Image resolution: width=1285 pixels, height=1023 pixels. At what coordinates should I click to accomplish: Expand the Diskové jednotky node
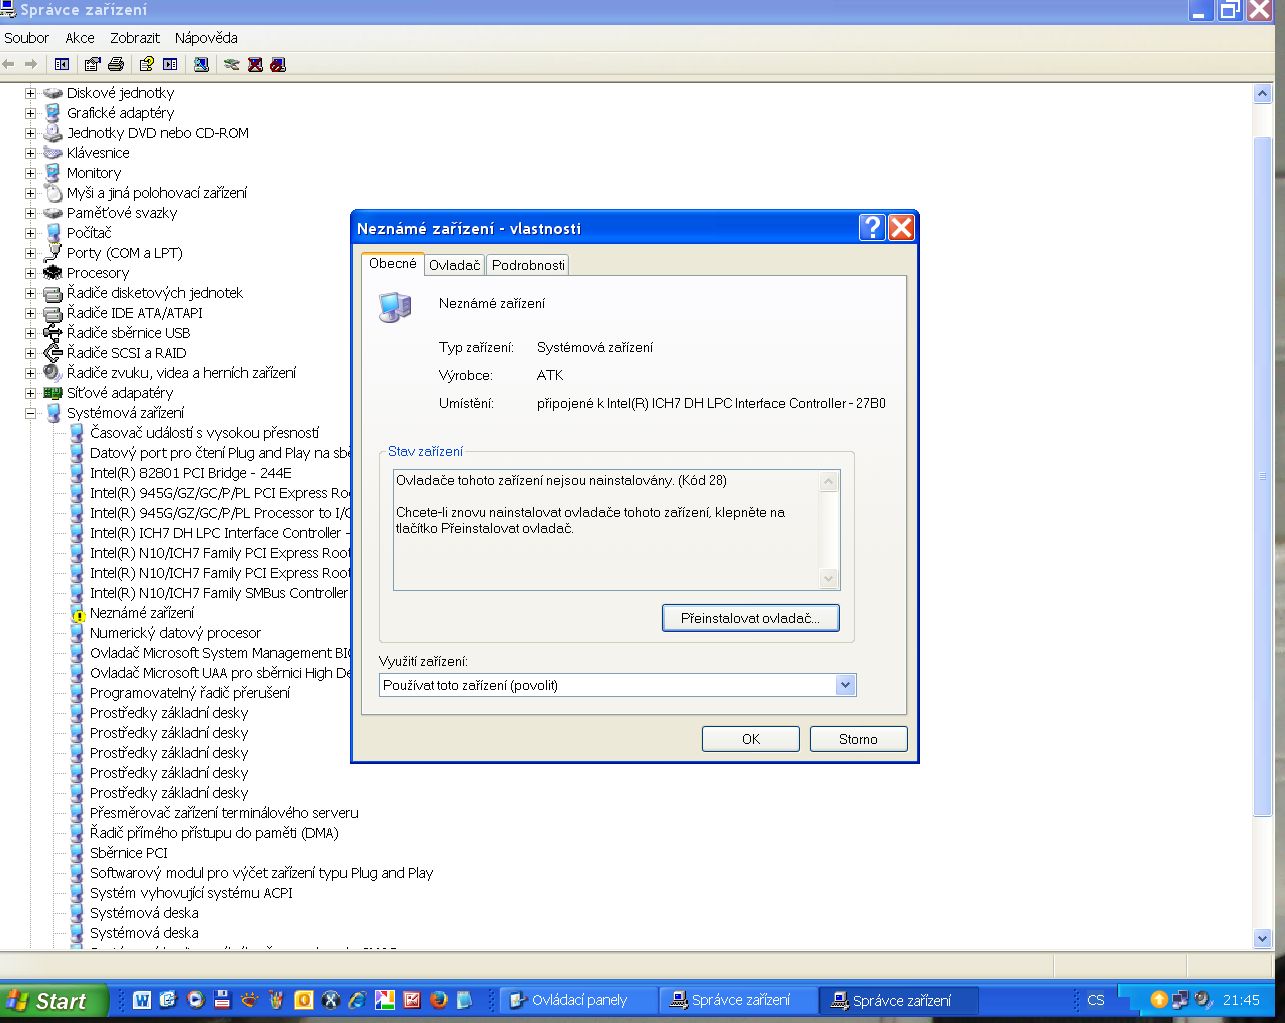click(x=30, y=93)
